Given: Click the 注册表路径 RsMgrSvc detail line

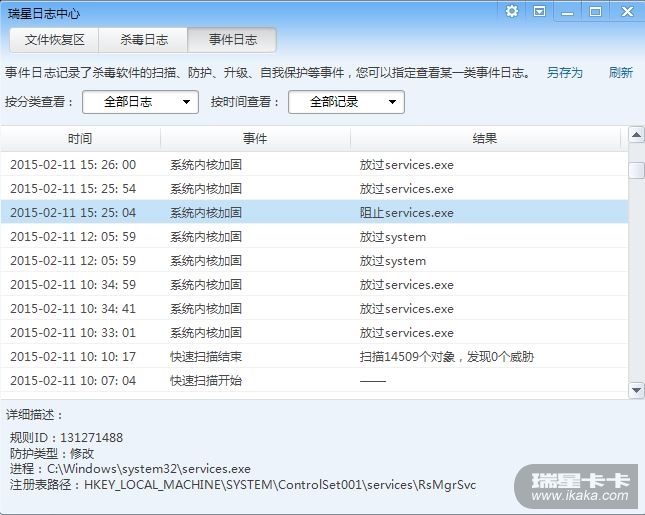Looking at the screenshot, I should 243,485.
